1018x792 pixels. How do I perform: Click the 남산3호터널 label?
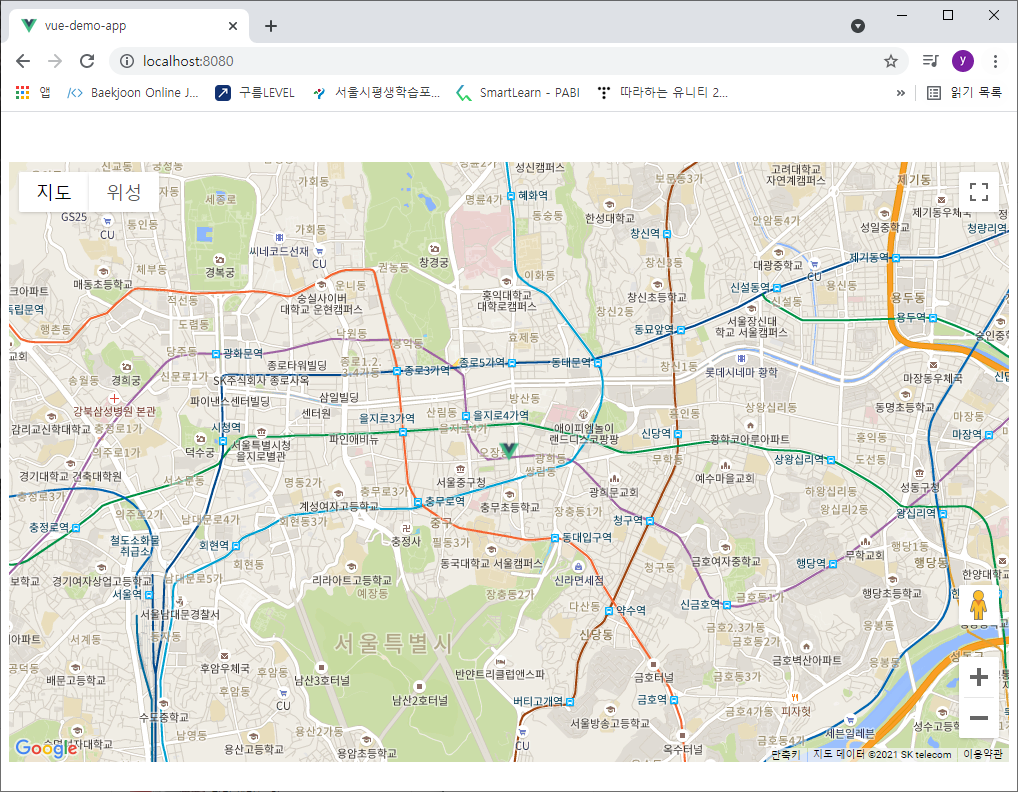click(x=323, y=680)
